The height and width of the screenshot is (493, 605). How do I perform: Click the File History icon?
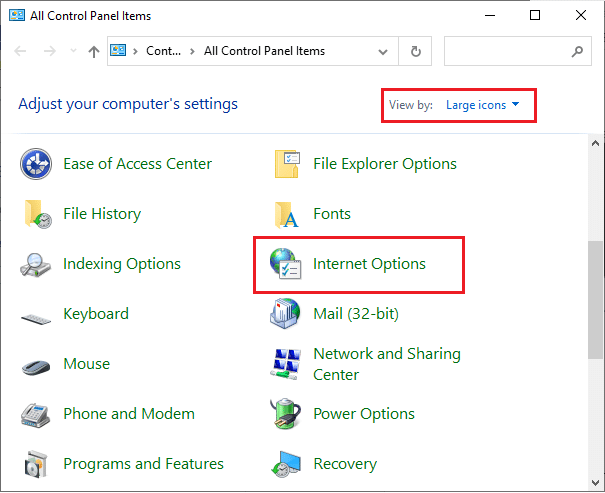[37, 214]
